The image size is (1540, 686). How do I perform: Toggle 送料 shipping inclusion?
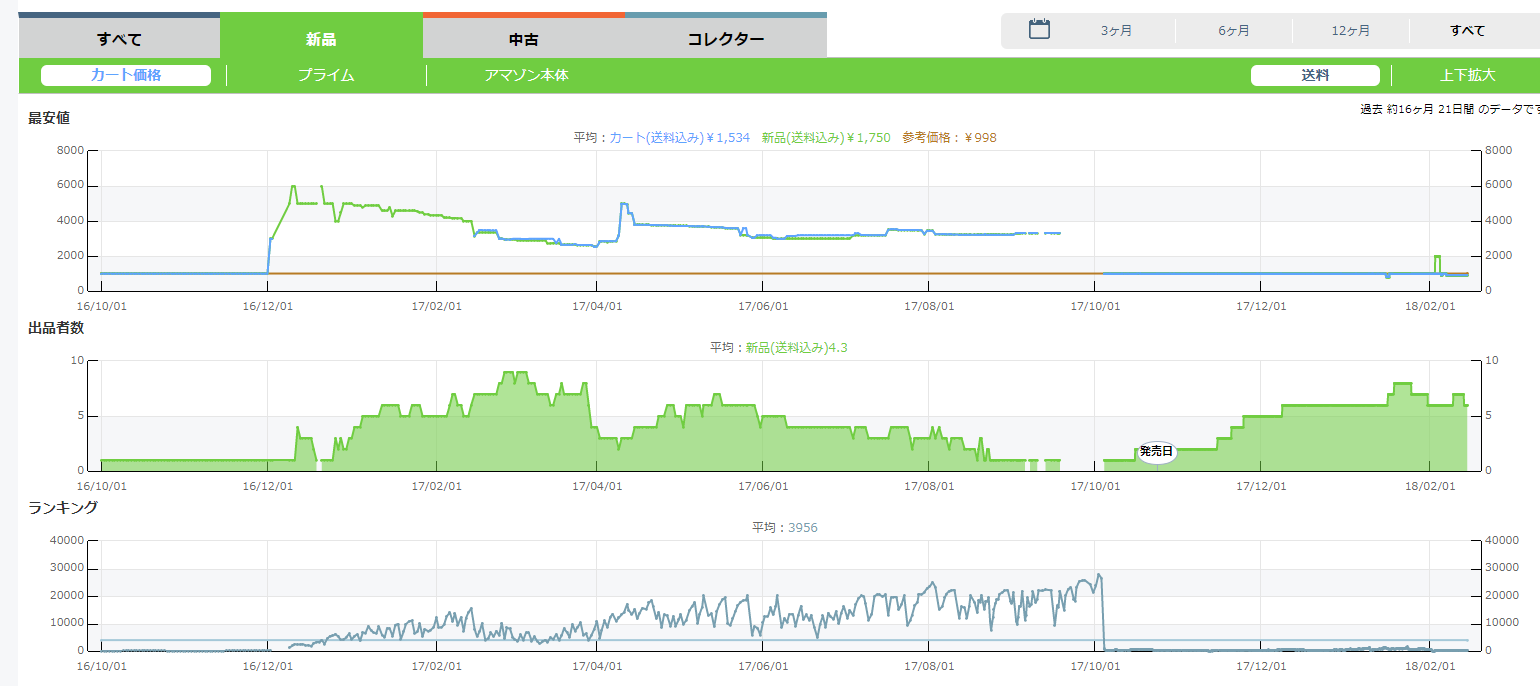(x=1315, y=75)
